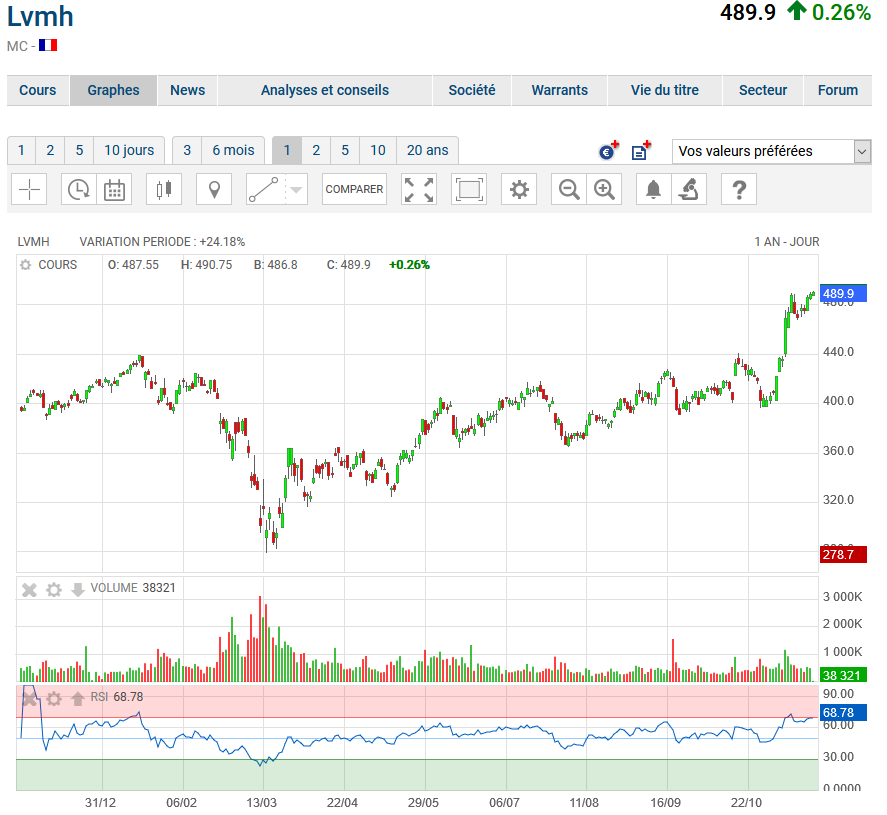
Task: Open the question mark help button
Action: 738,189
